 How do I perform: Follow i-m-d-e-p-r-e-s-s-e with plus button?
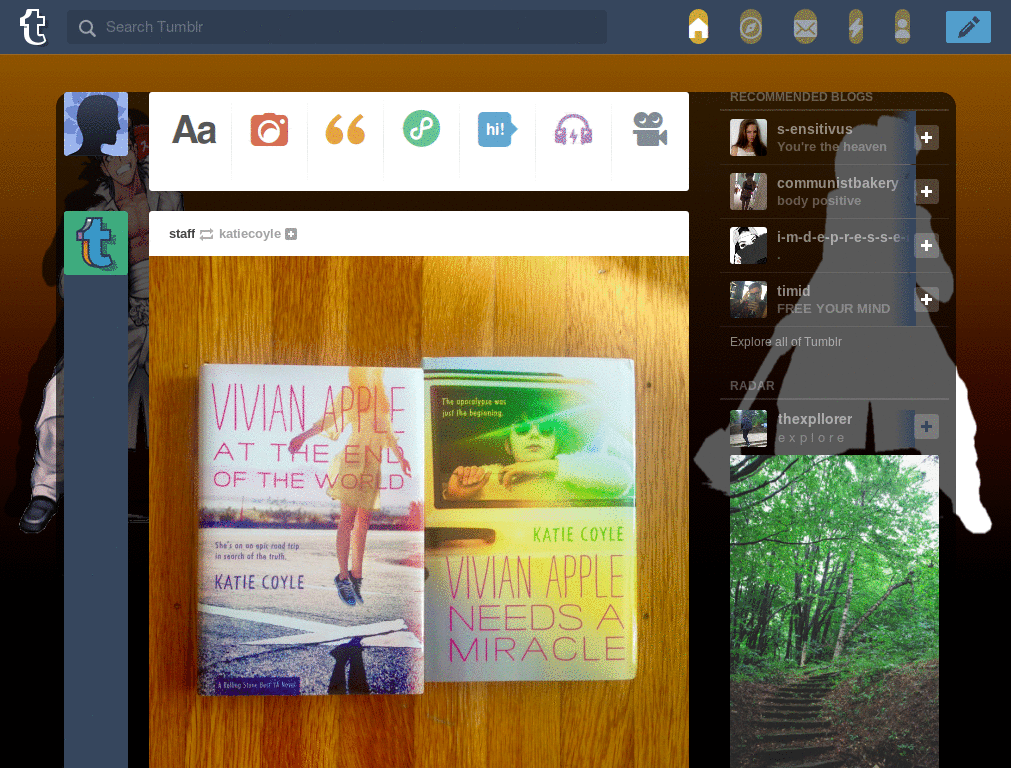click(x=926, y=246)
